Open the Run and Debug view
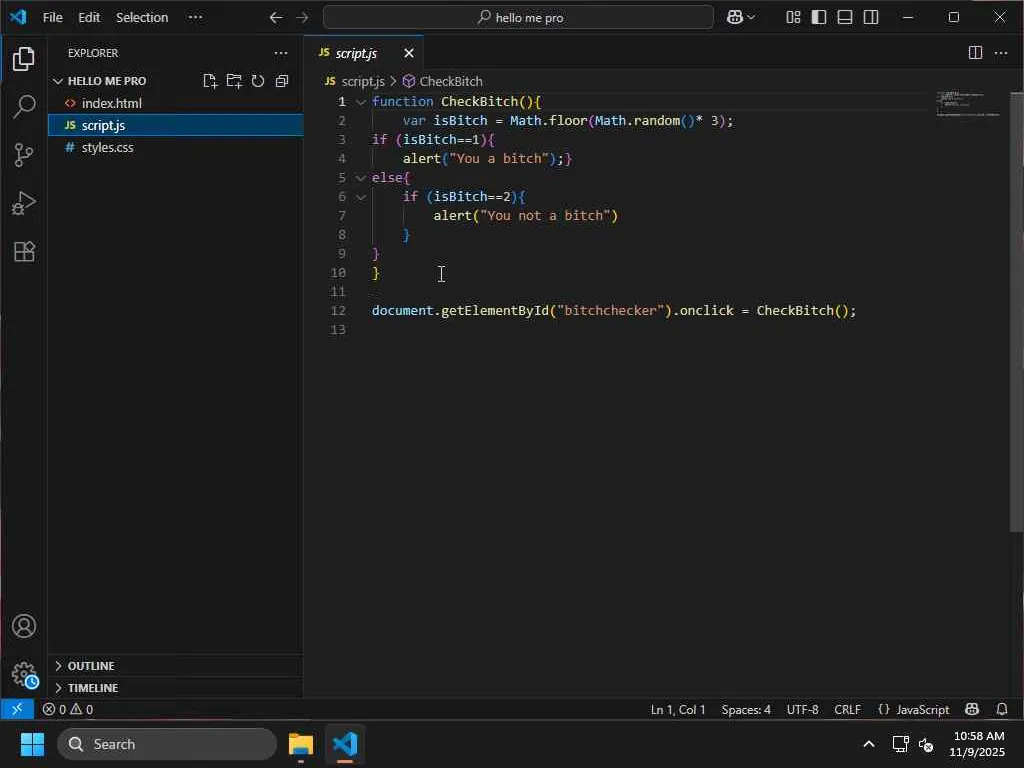 pyautogui.click(x=24, y=203)
